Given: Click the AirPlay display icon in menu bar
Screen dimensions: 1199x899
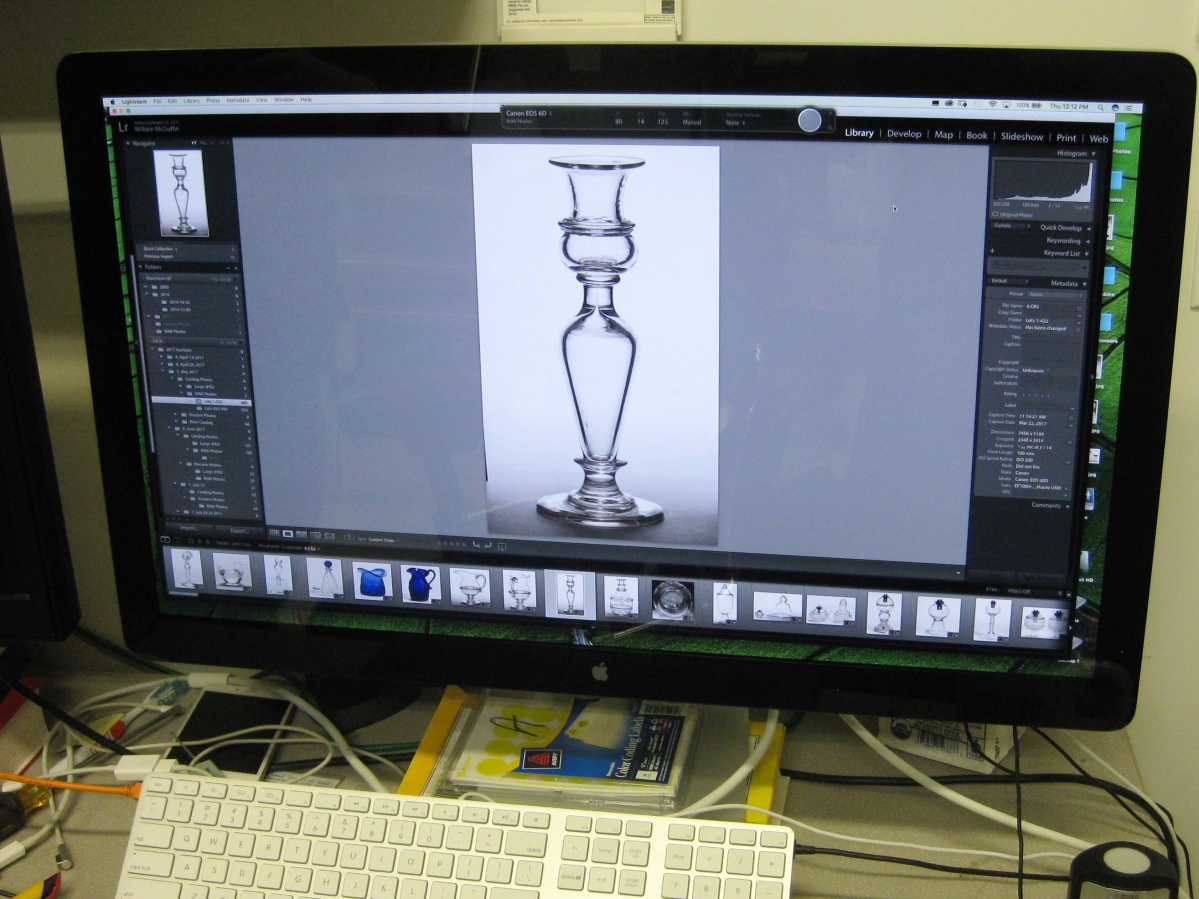Looking at the screenshot, I should [1006, 105].
